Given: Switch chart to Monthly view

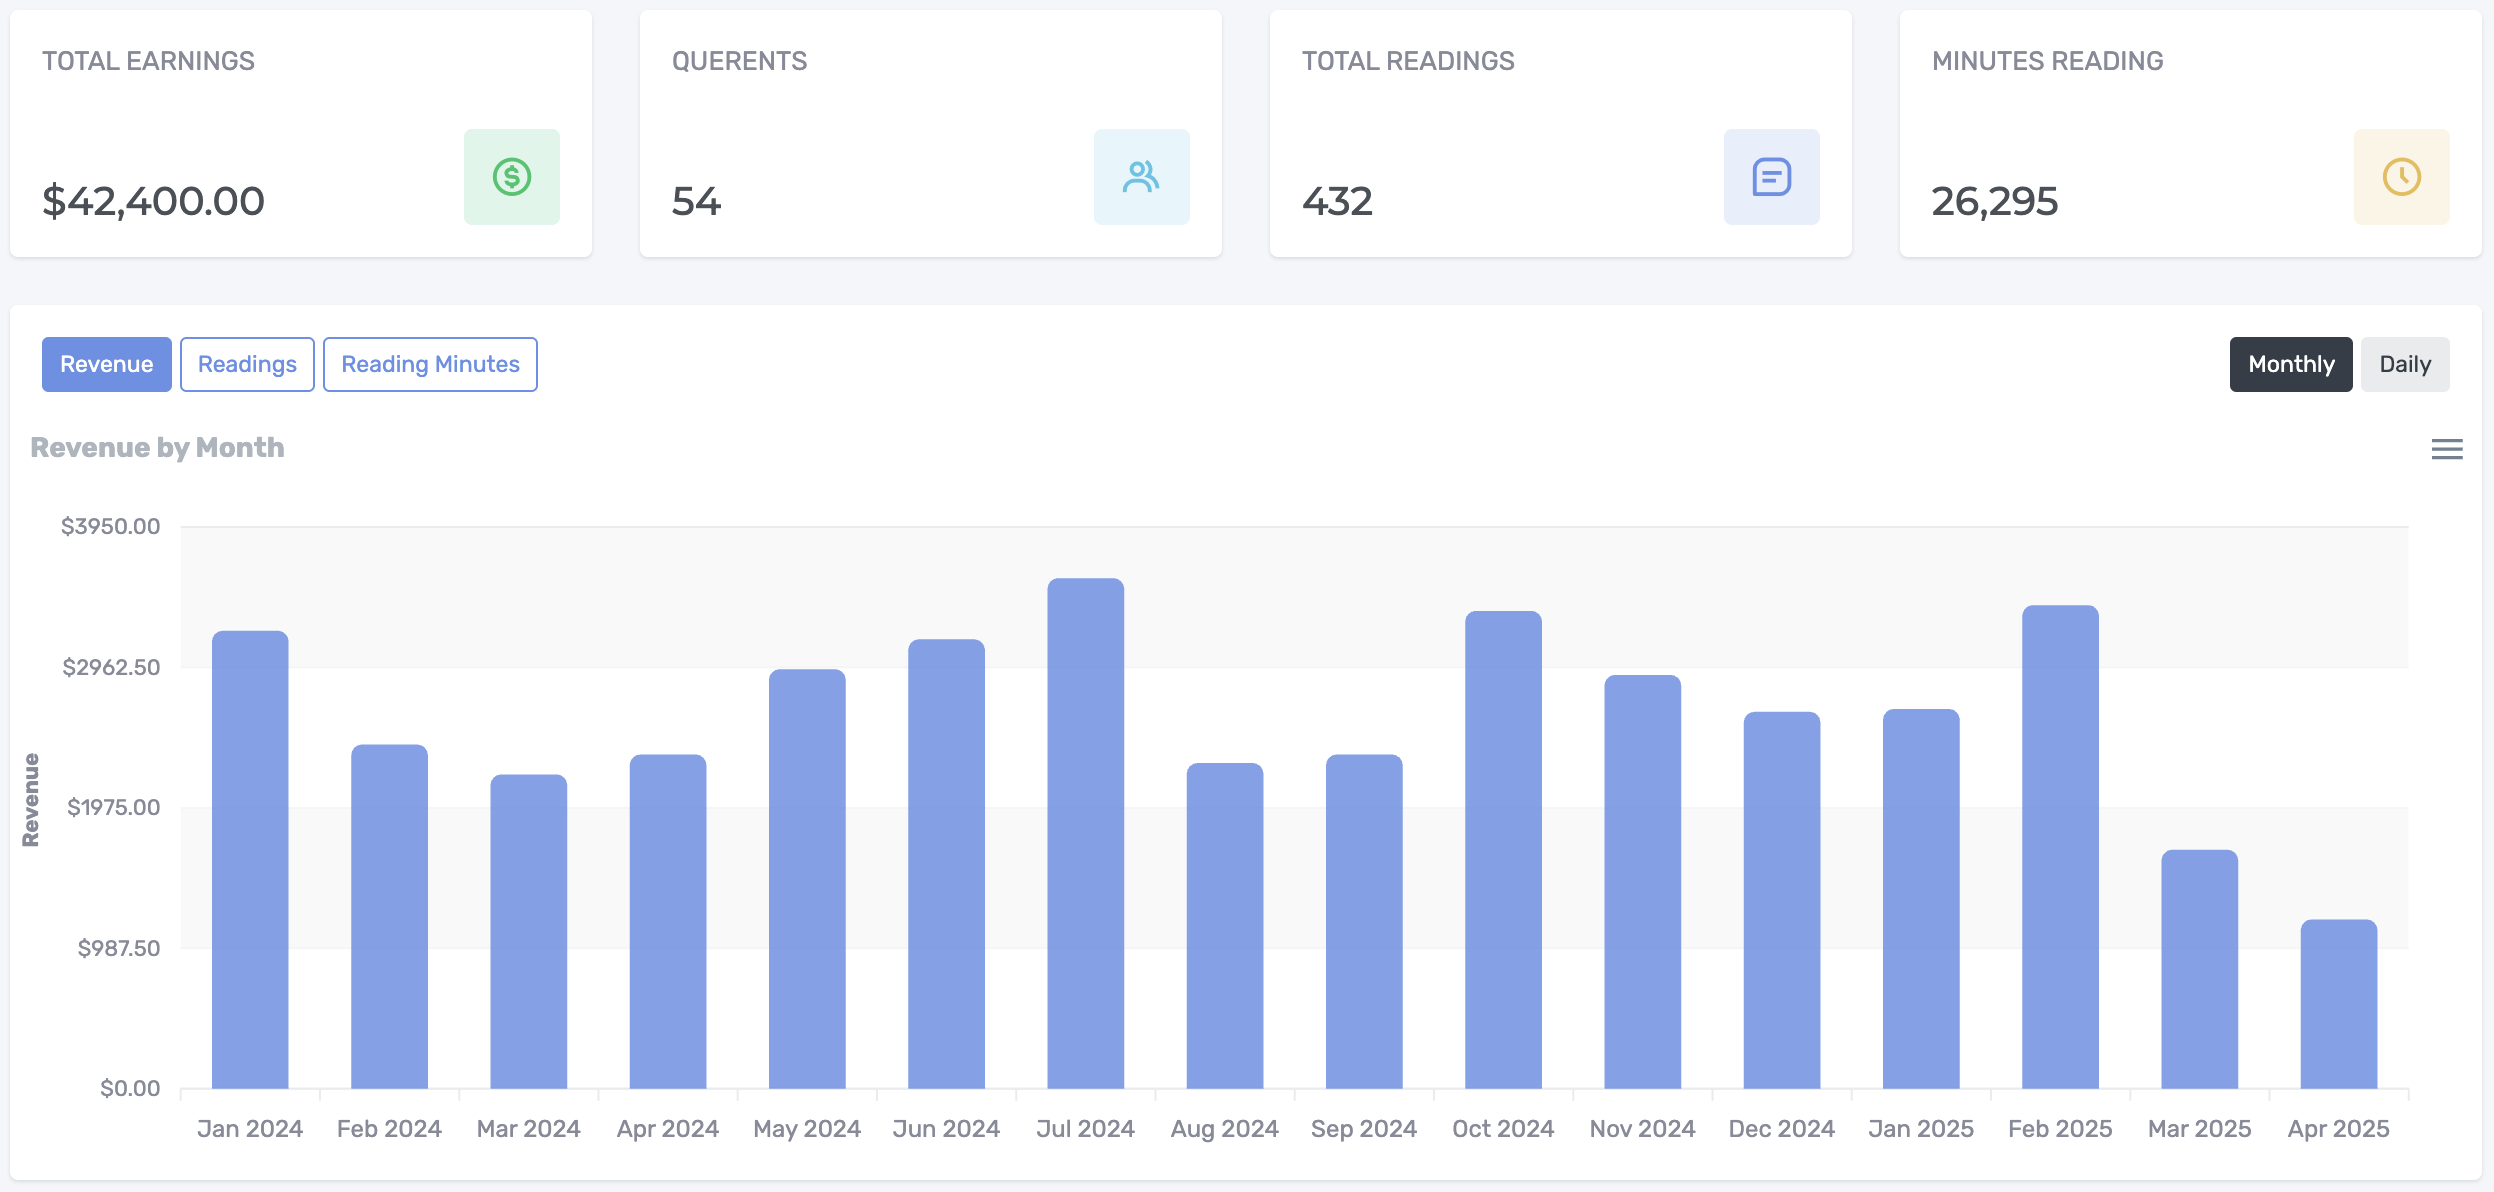Looking at the screenshot, I should tap(2291, 364).
